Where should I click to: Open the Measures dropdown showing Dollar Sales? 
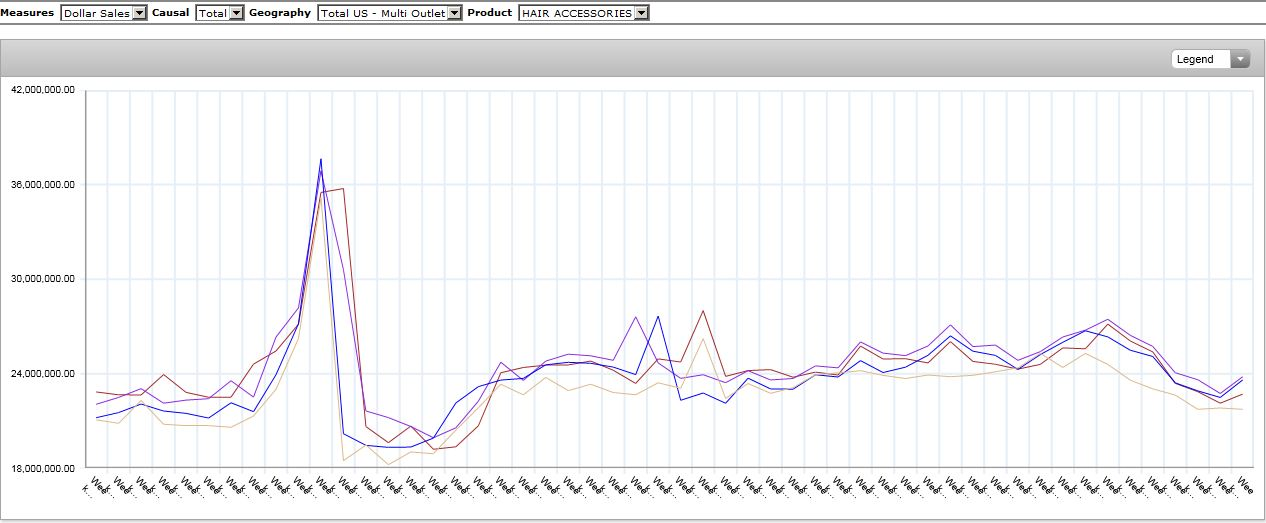pyautogui.click(x=104, y=13)
